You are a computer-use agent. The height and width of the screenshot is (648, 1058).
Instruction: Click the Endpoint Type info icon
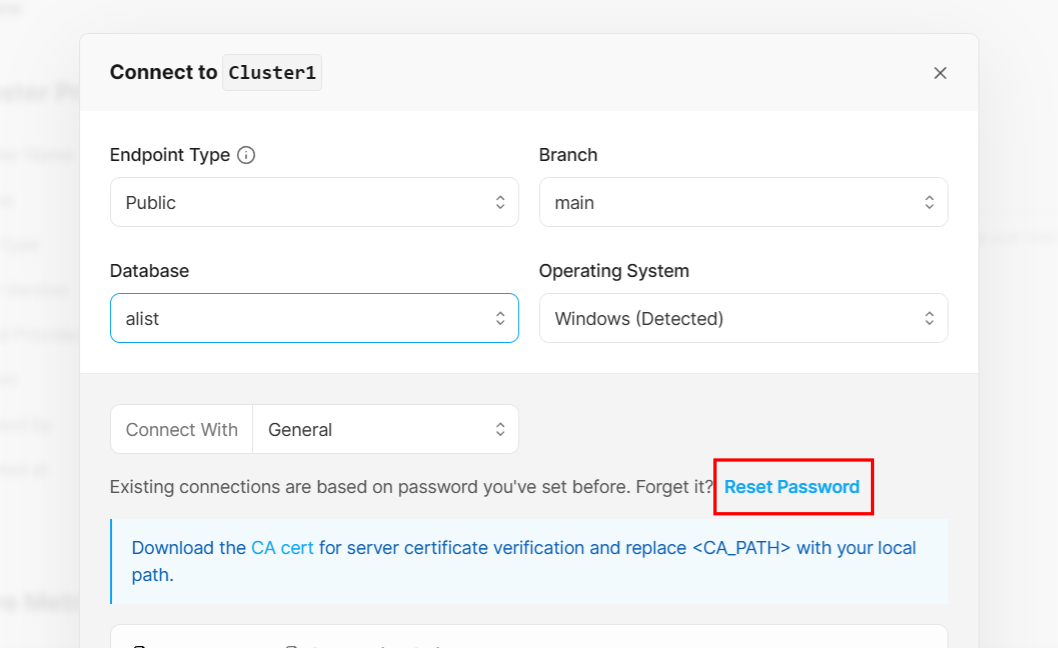click(x=246, y=155)
